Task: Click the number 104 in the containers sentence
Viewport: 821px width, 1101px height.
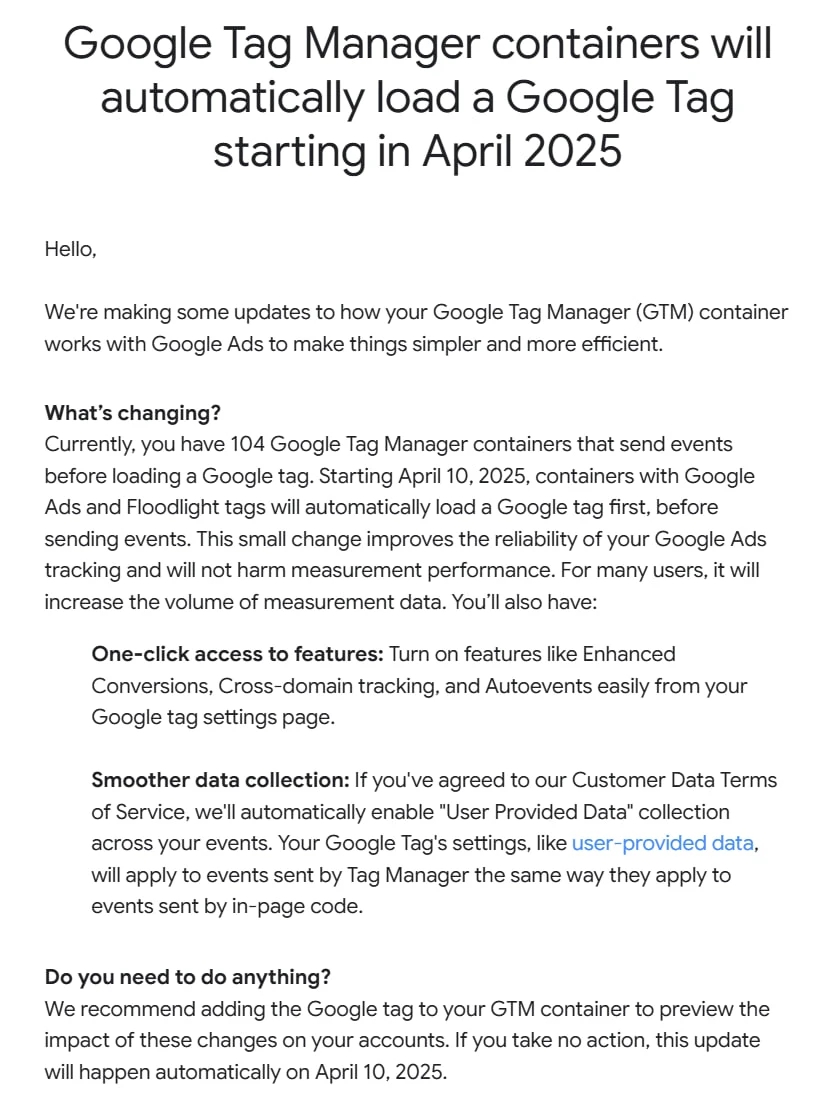Action: coord(247,444)
